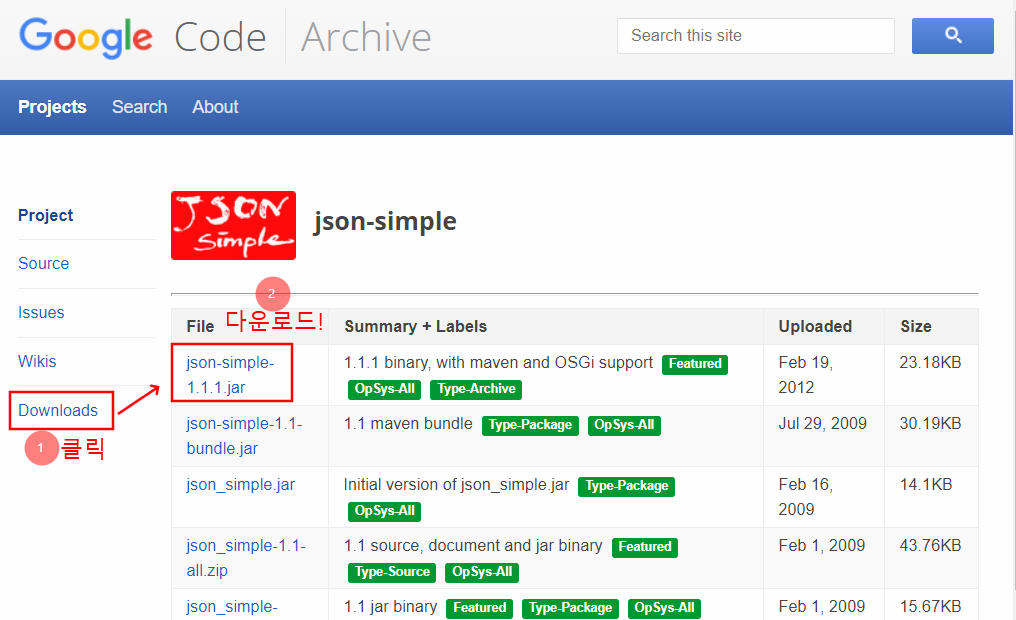
Task: Download json-simple-1.1.1.jar file
Action: [230, 374]
